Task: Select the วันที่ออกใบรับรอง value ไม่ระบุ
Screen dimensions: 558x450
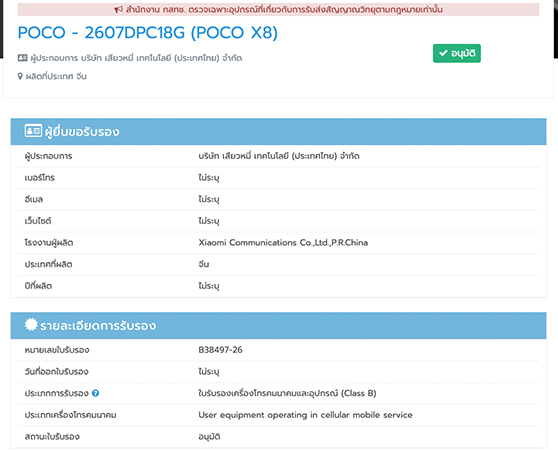Action: pyautogui.click(x=209, y=372)
